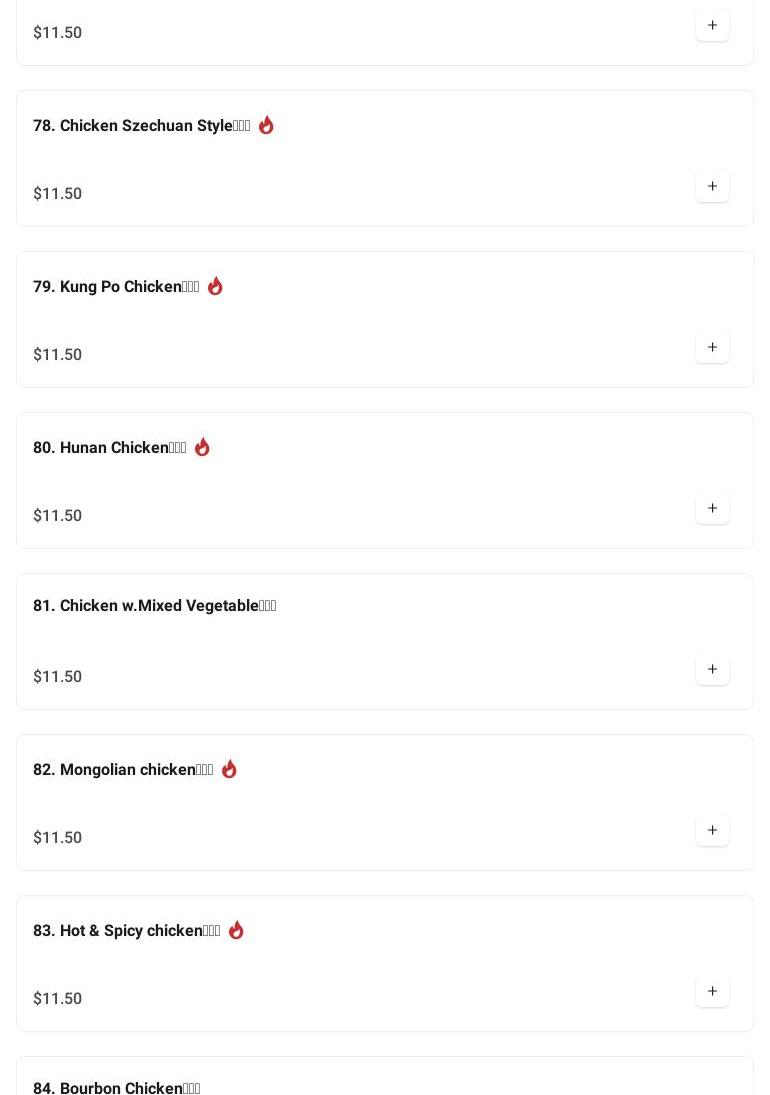Open 78. Chicken Szechuan Style item
The width and height of the screenshot is (770, 1095).
(141, 126)
